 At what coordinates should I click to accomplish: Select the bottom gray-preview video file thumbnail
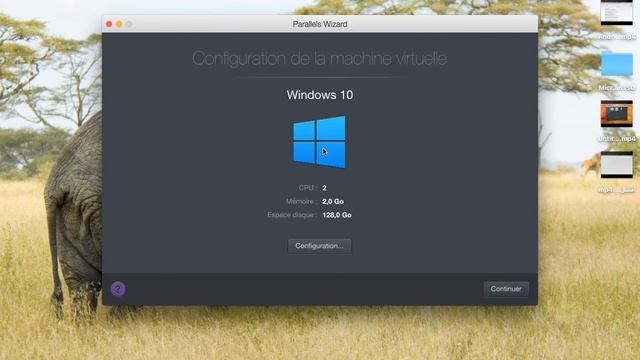click(x=617, y=165)
